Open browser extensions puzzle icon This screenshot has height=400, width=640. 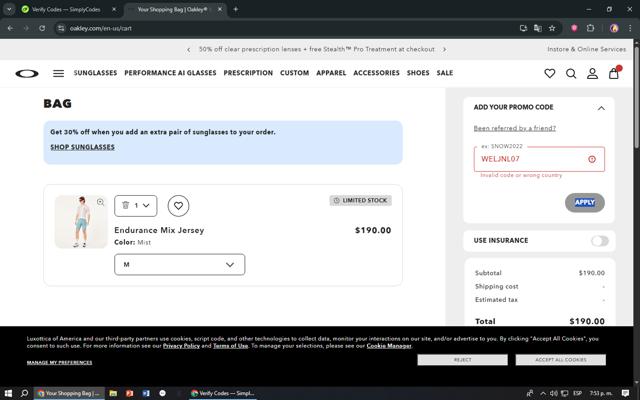point(590,28)
